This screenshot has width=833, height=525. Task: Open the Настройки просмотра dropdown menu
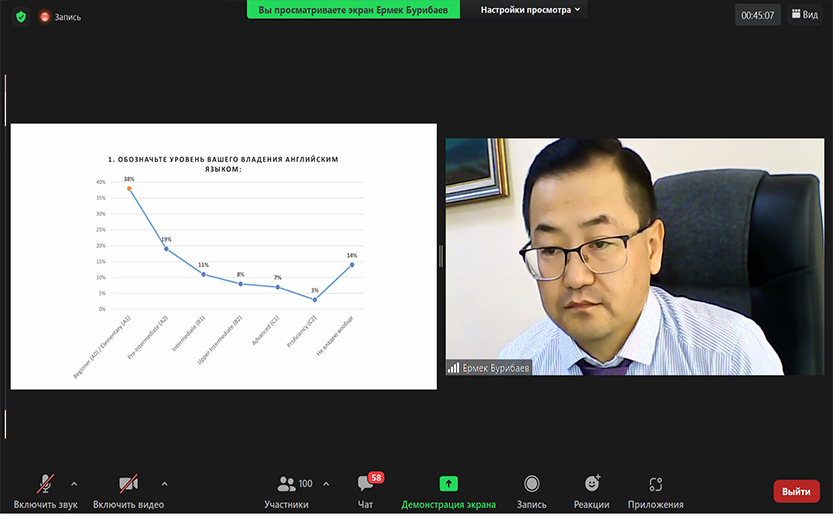click(530, 10)
